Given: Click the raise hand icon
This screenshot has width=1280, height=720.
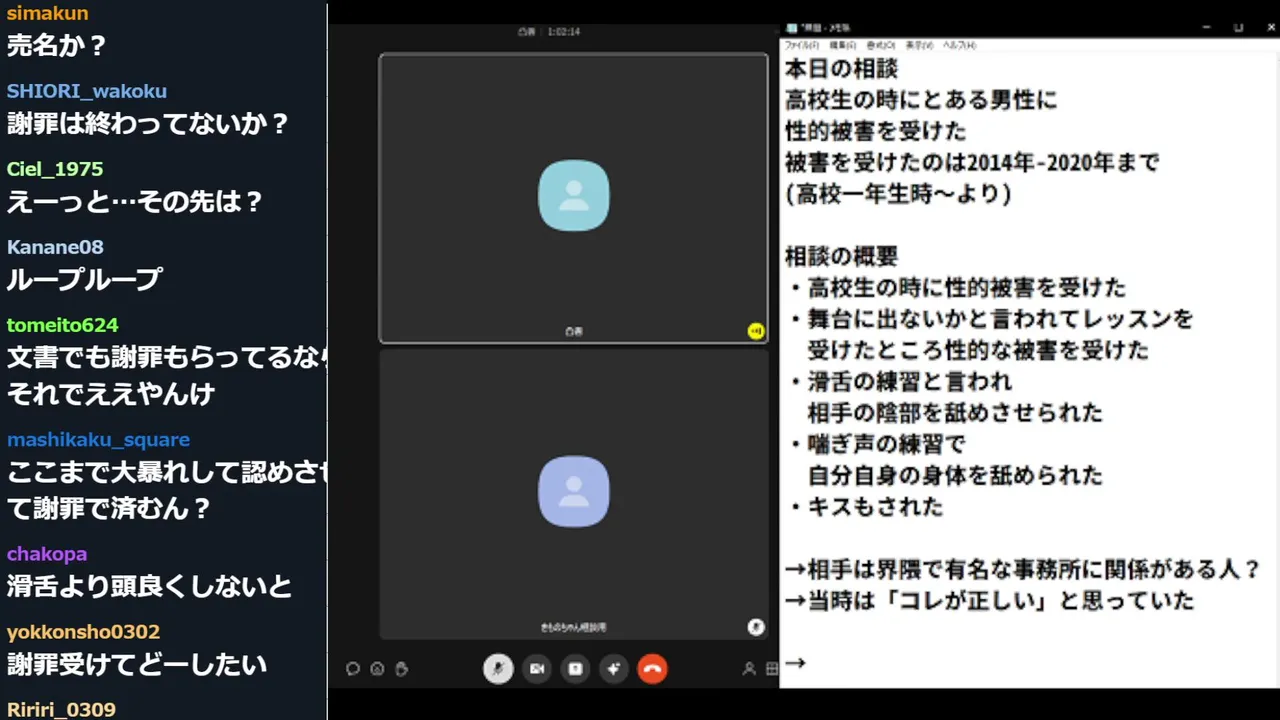Looking at the screenshot, I should [401, 669].
